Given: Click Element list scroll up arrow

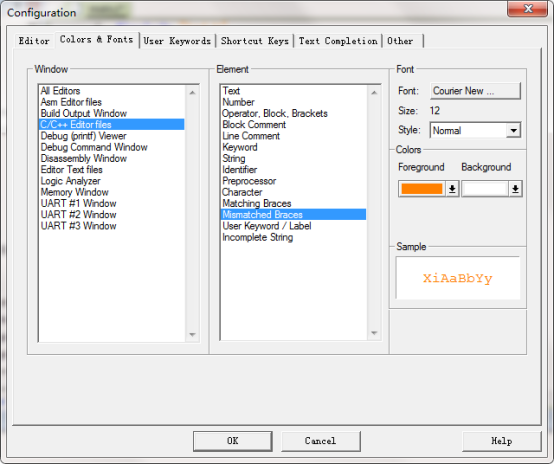Looking at the screenshot, I should [x=374, y=93].
